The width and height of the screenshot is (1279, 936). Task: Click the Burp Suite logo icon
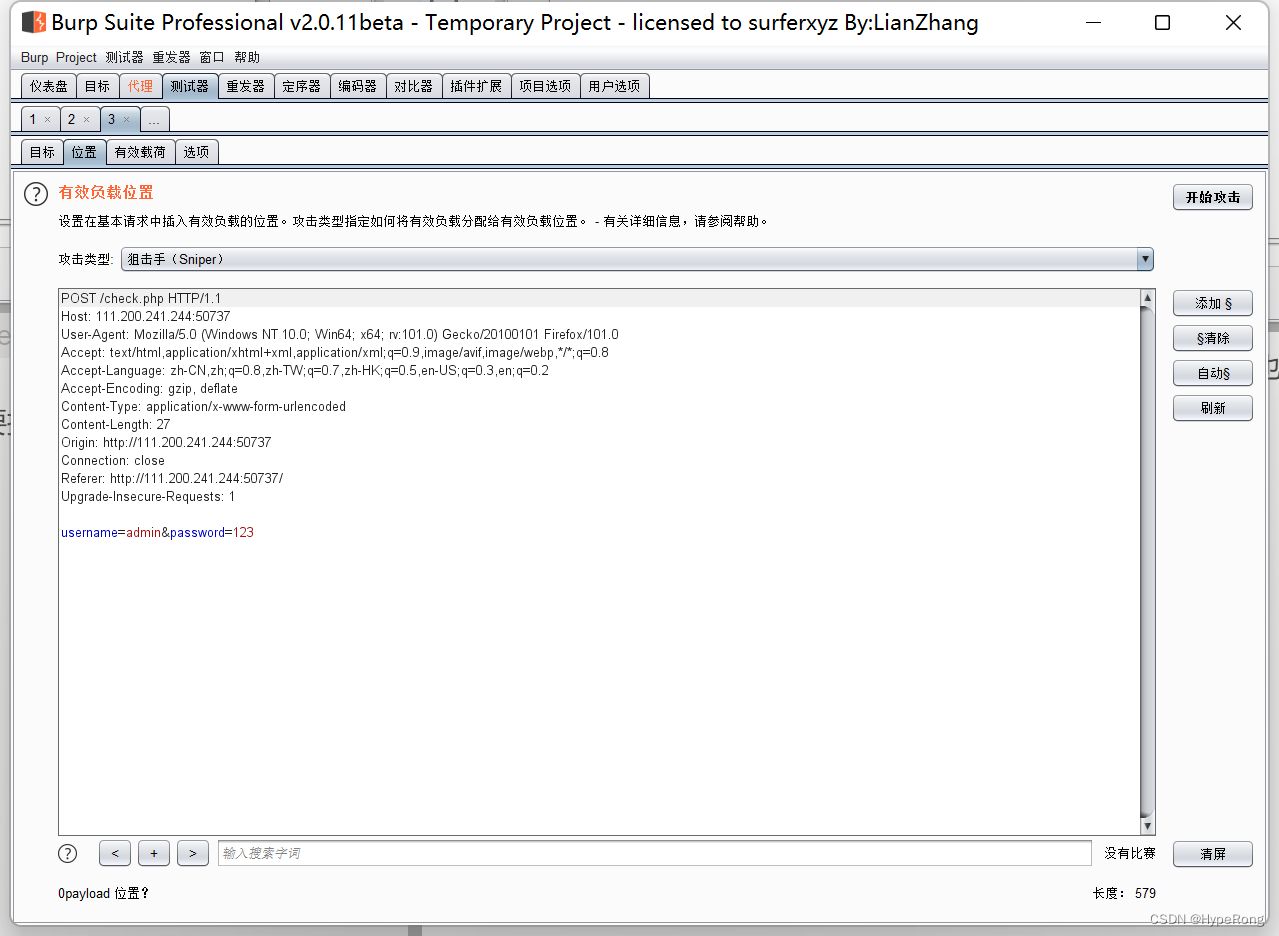(33, 22)
